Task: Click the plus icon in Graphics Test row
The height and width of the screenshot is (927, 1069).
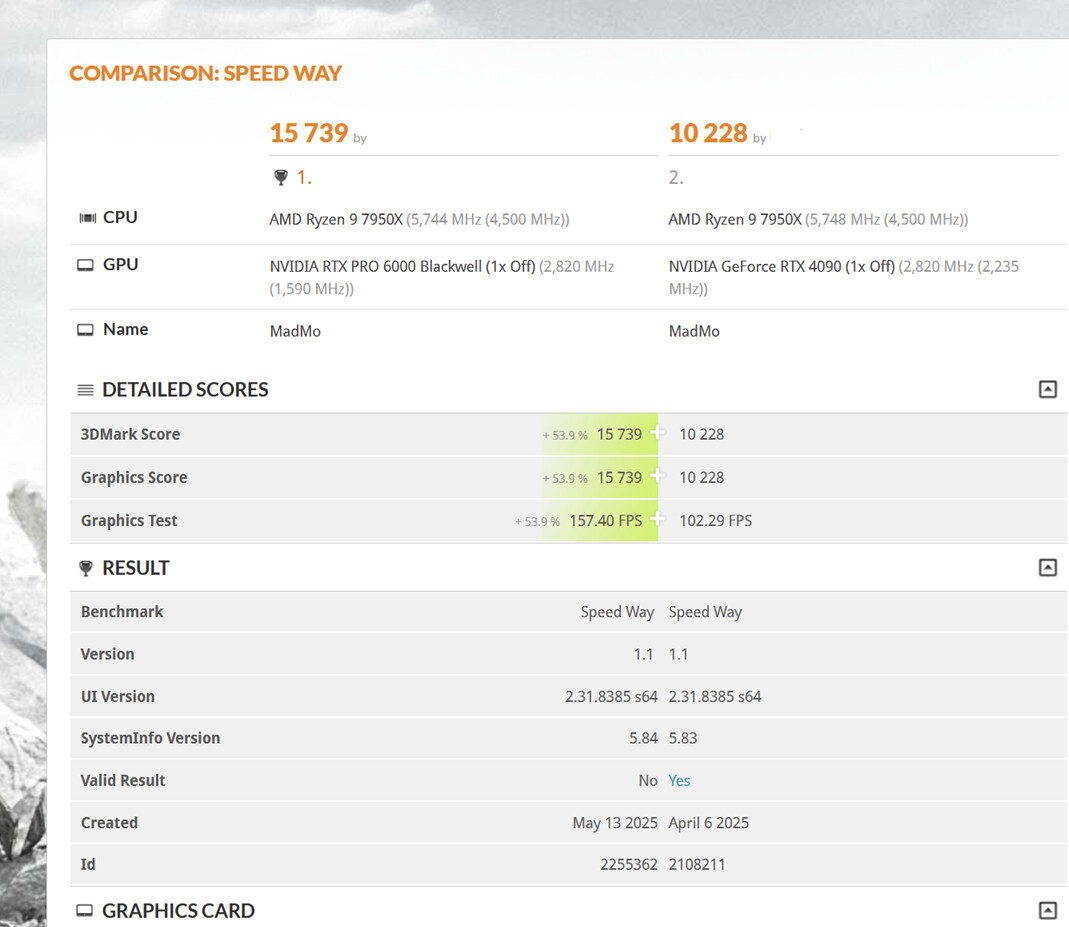Action: click(657, 519)
